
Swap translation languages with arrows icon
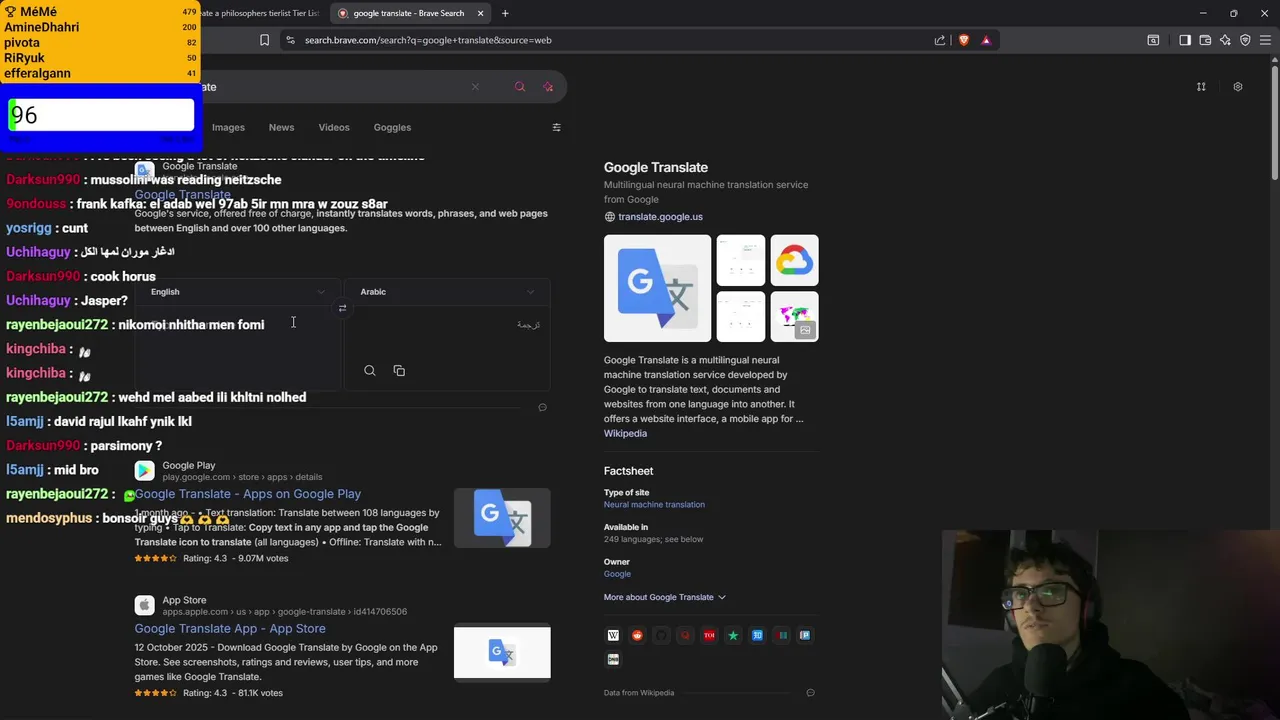coord(342,308)
